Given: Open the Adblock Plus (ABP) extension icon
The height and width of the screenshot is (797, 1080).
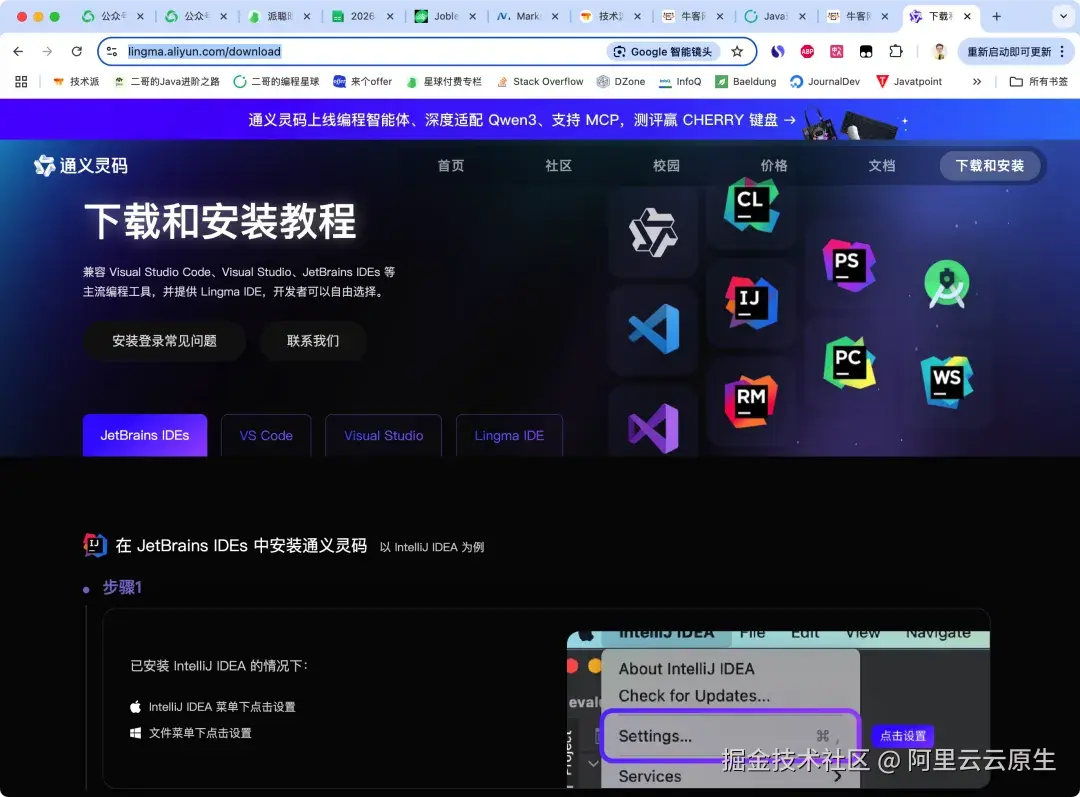Looking at the screenshot, I should [807, 50].
